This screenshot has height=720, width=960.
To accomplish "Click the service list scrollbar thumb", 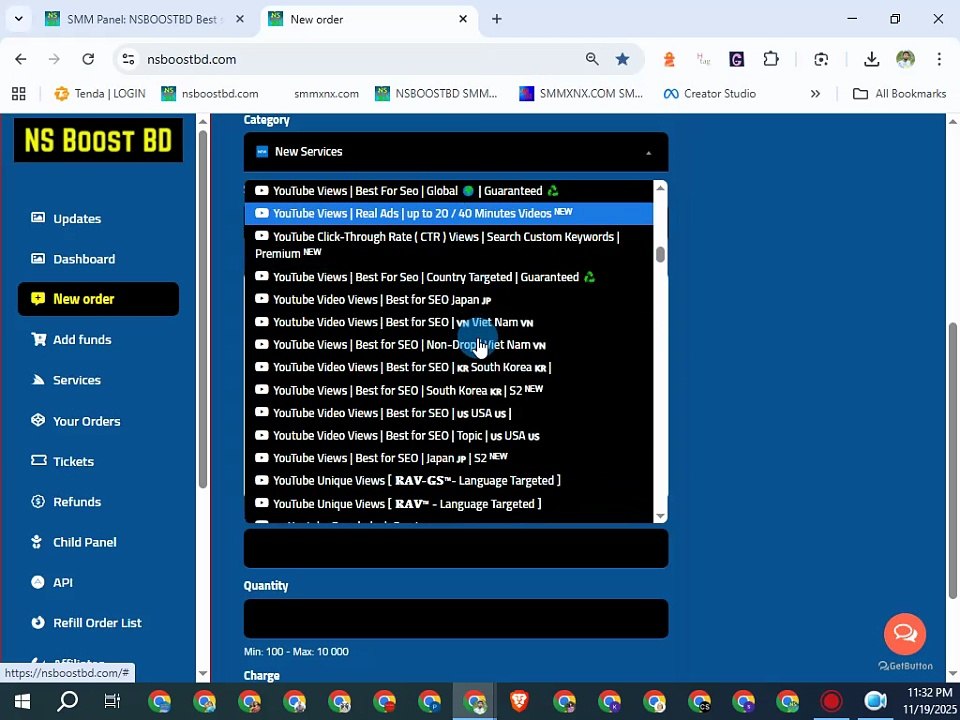I will point(660,254).
